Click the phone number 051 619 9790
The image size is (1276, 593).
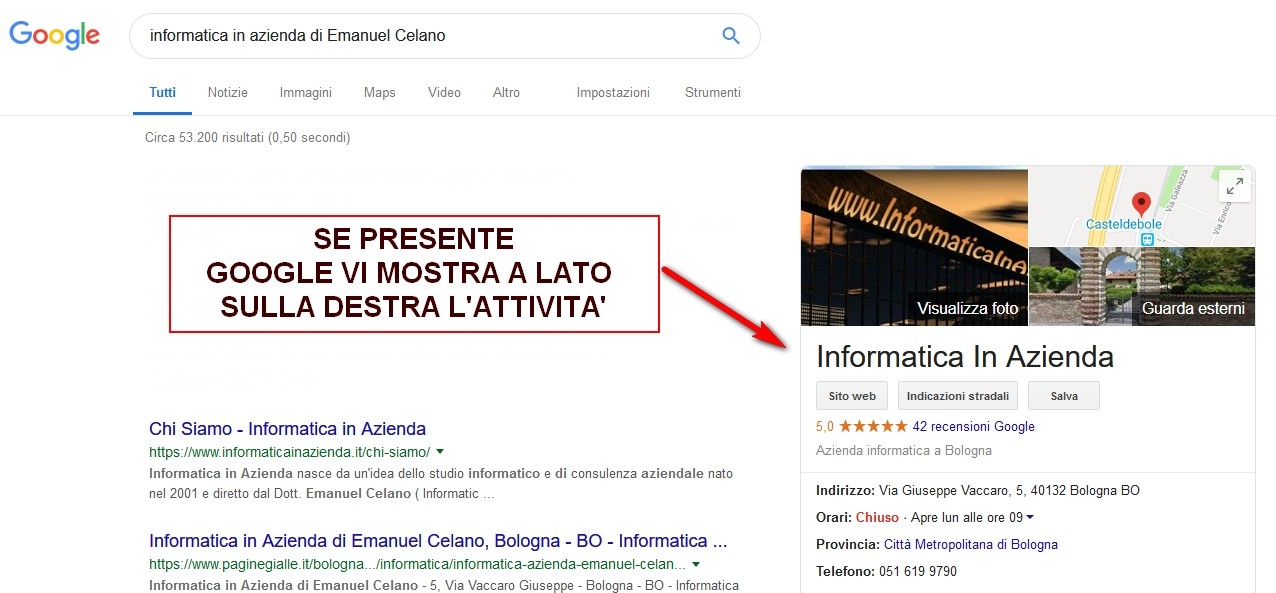(x=918, y=572)
